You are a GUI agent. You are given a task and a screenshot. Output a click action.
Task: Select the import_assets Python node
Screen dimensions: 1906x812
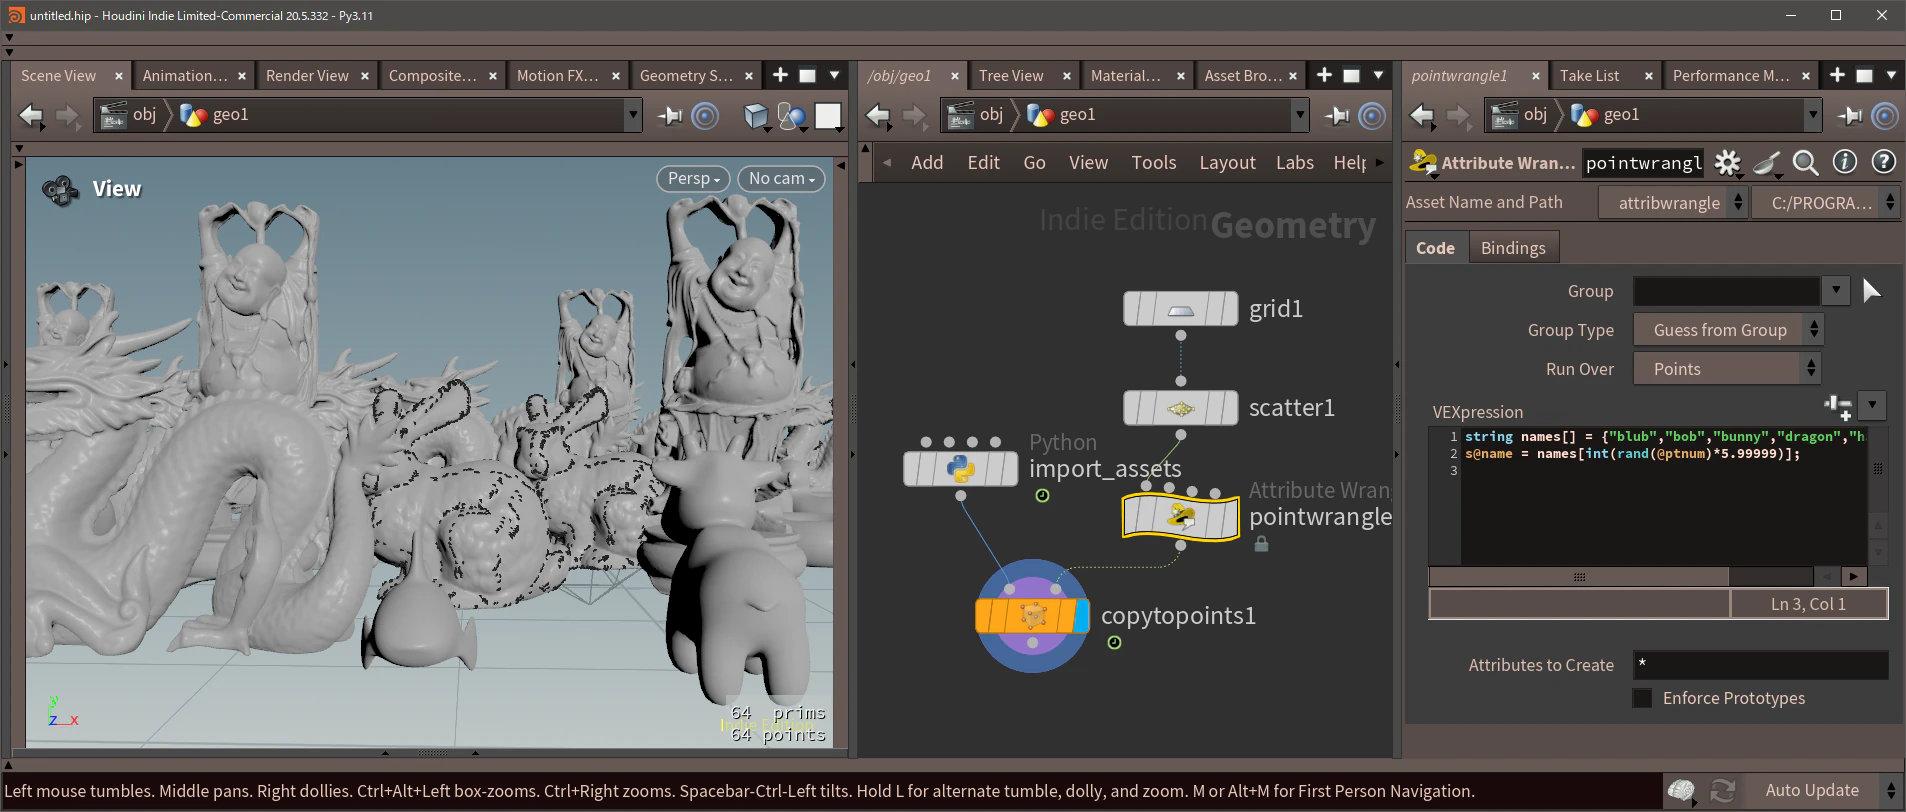(960, 469)
